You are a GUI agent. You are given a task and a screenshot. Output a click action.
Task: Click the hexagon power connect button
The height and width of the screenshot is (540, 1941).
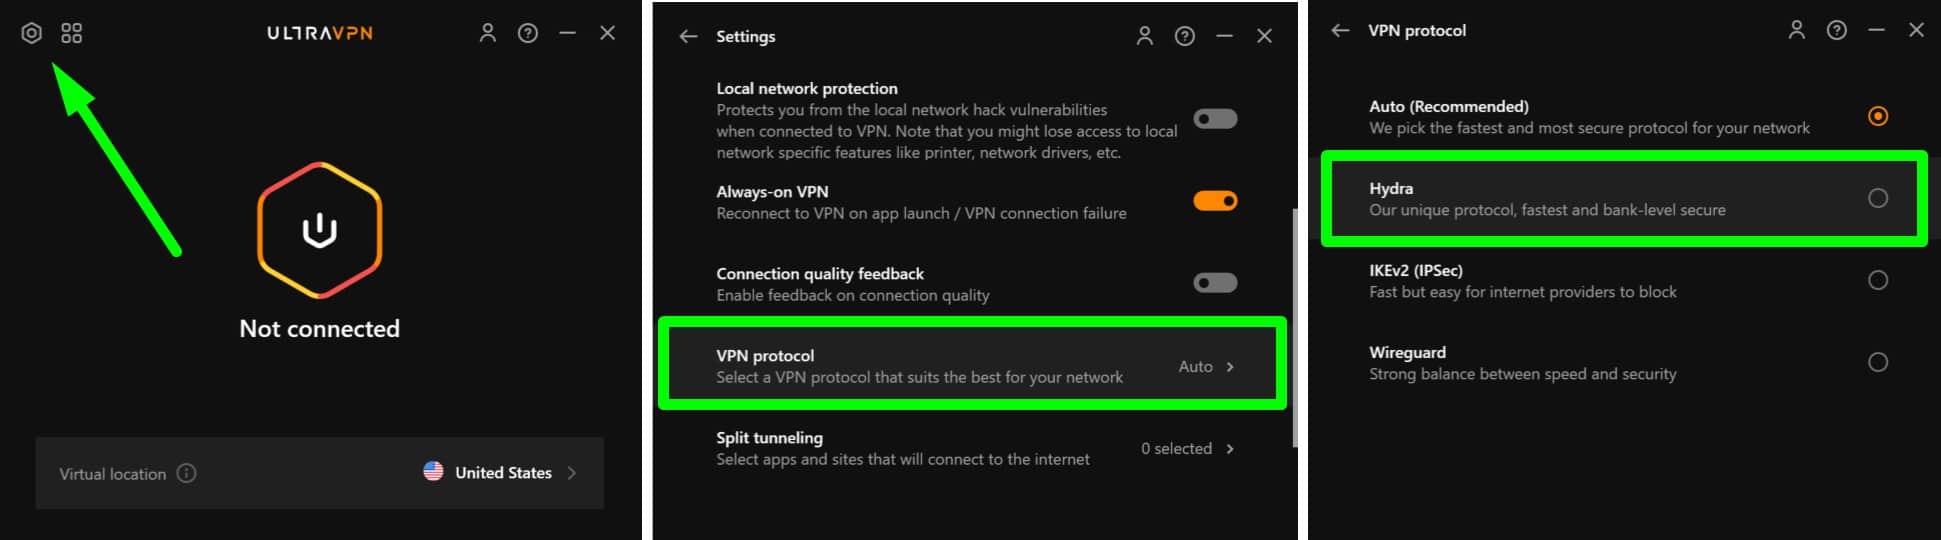[319, 230]
